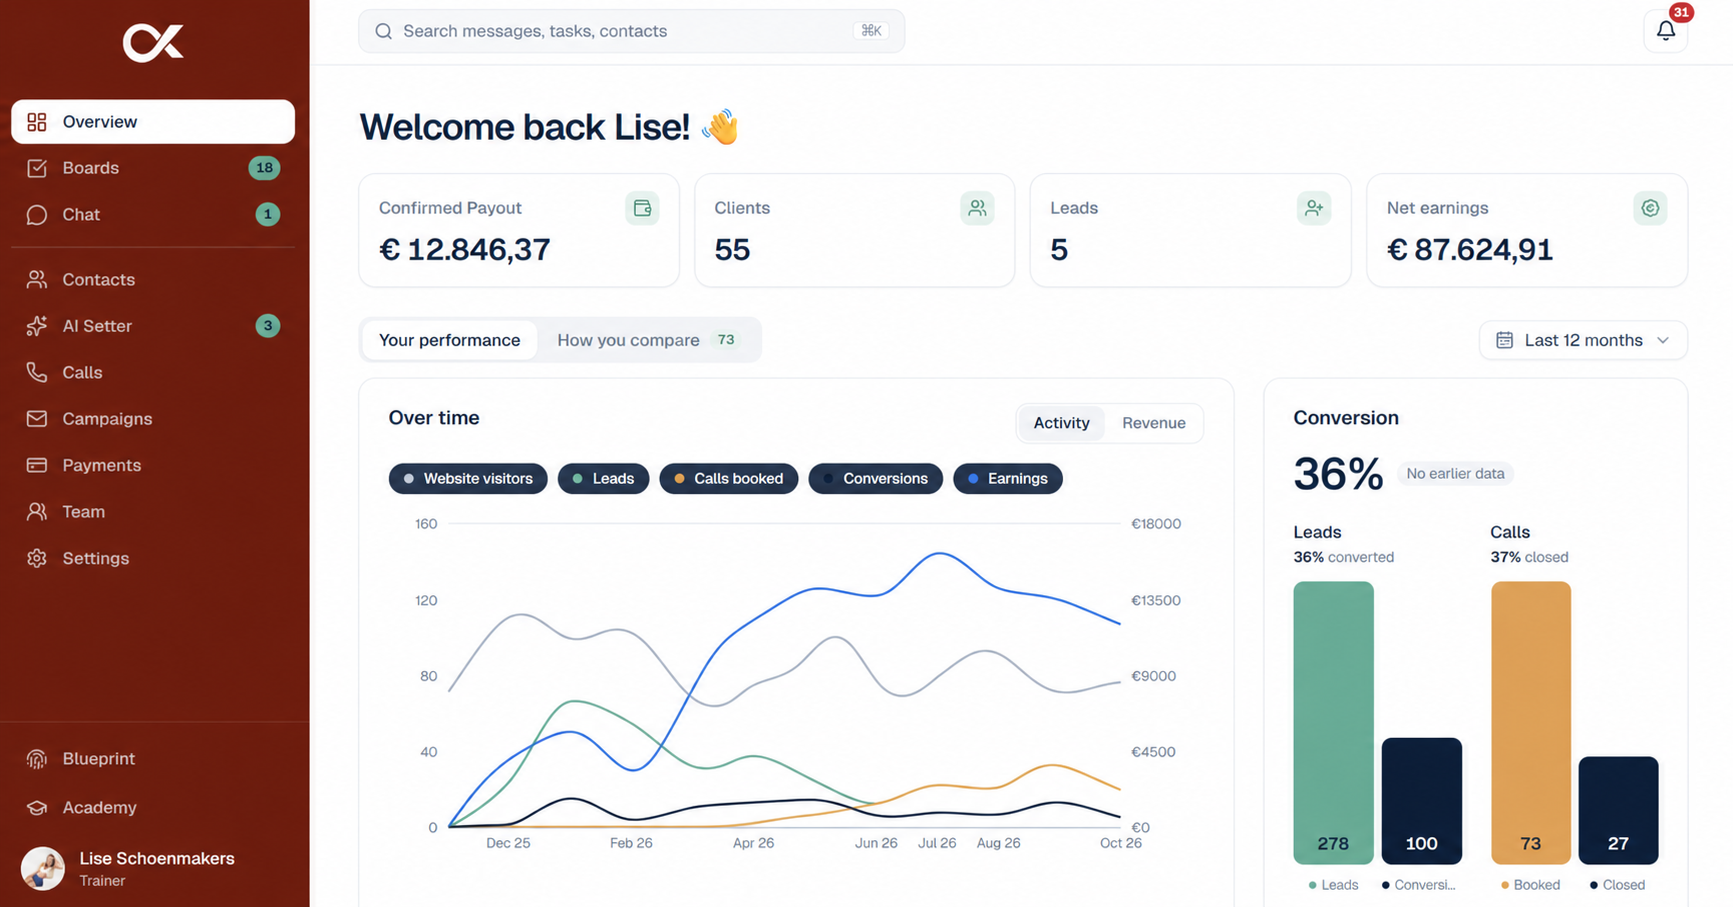Toggle the Leads series chip
1733x907 pixels.
coord(603,478)
